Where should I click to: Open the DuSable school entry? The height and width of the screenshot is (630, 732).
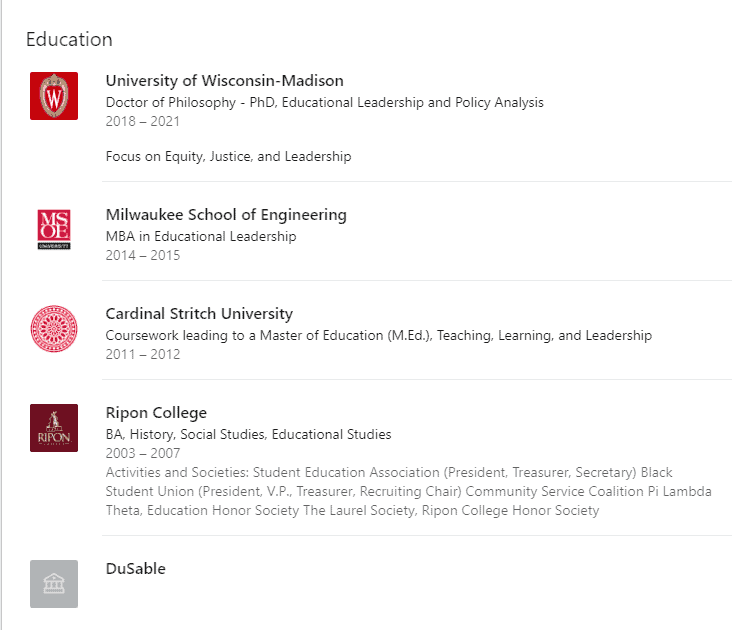point(135,568)
